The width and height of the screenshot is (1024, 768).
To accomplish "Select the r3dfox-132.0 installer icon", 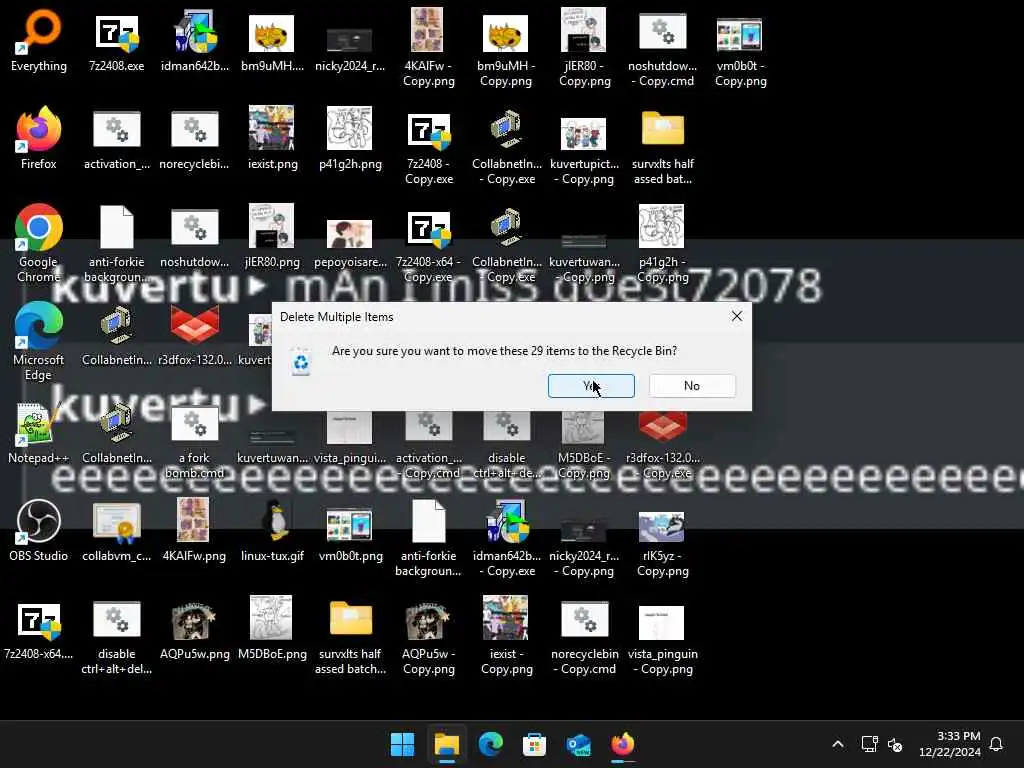I will 195,335.
